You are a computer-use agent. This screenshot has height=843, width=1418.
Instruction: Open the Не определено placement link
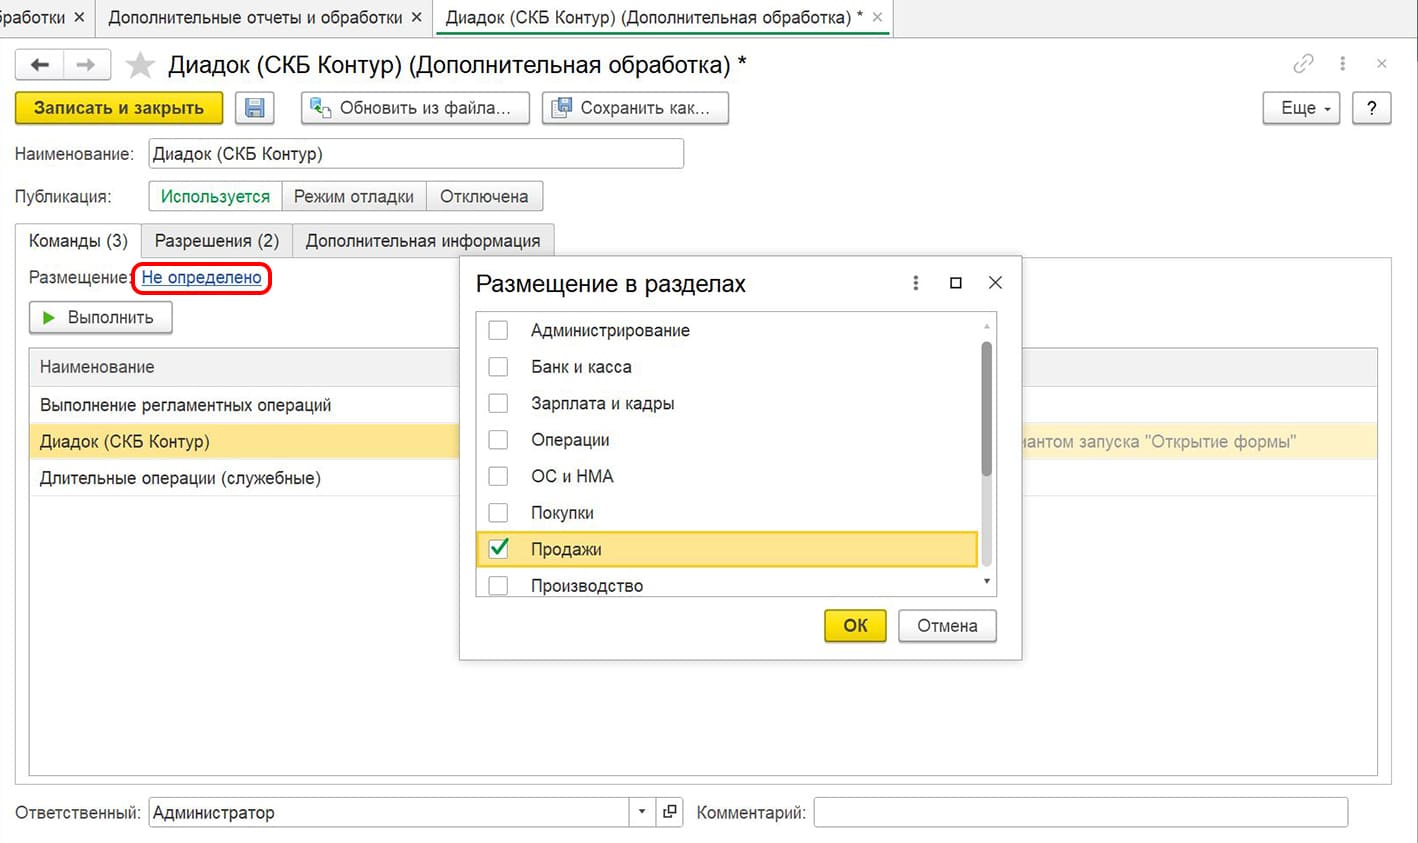(202, 277)
